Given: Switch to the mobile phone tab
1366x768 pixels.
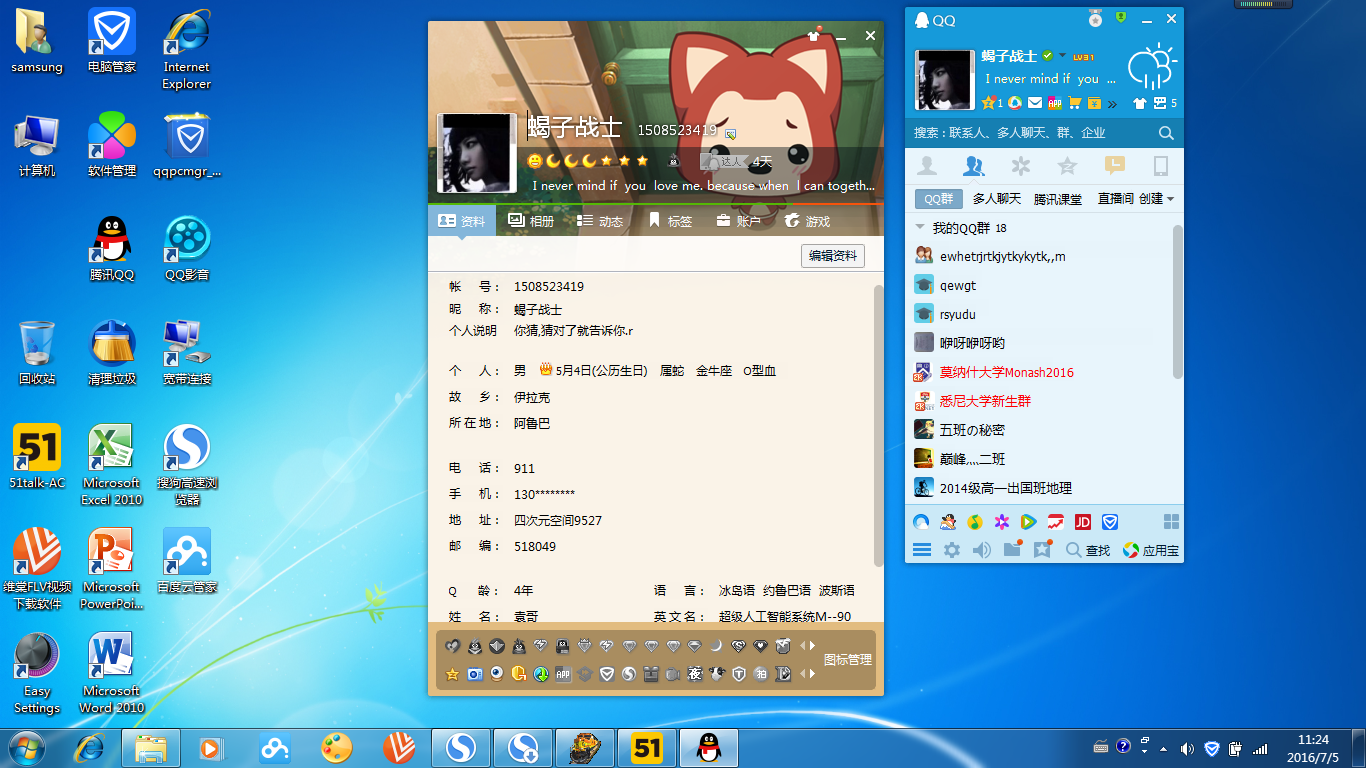Looking at the screenshot, I should click(x=1161, y=166).
